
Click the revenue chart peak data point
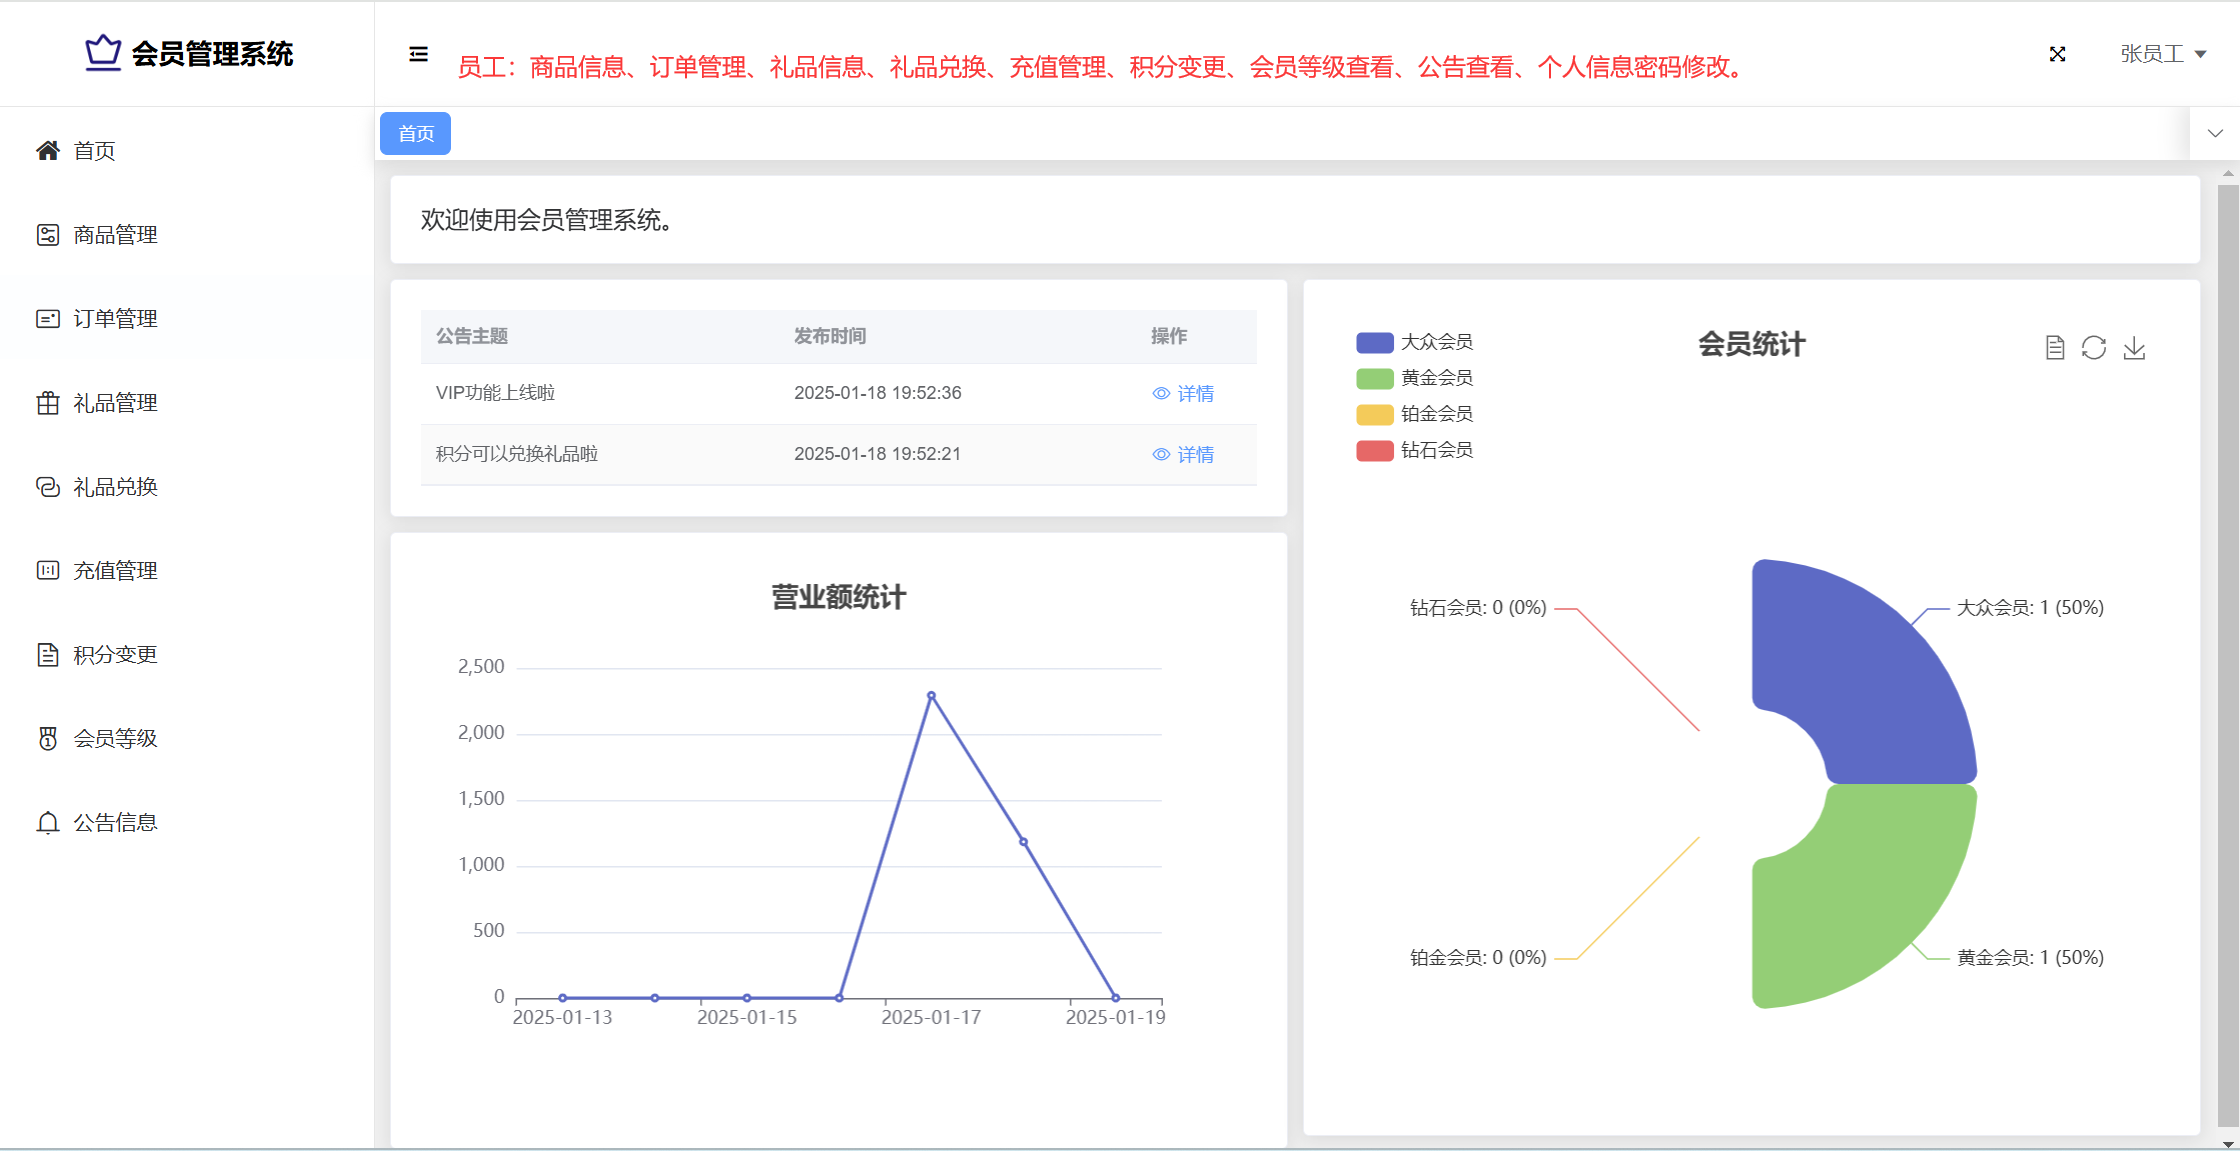pos(931,695)
